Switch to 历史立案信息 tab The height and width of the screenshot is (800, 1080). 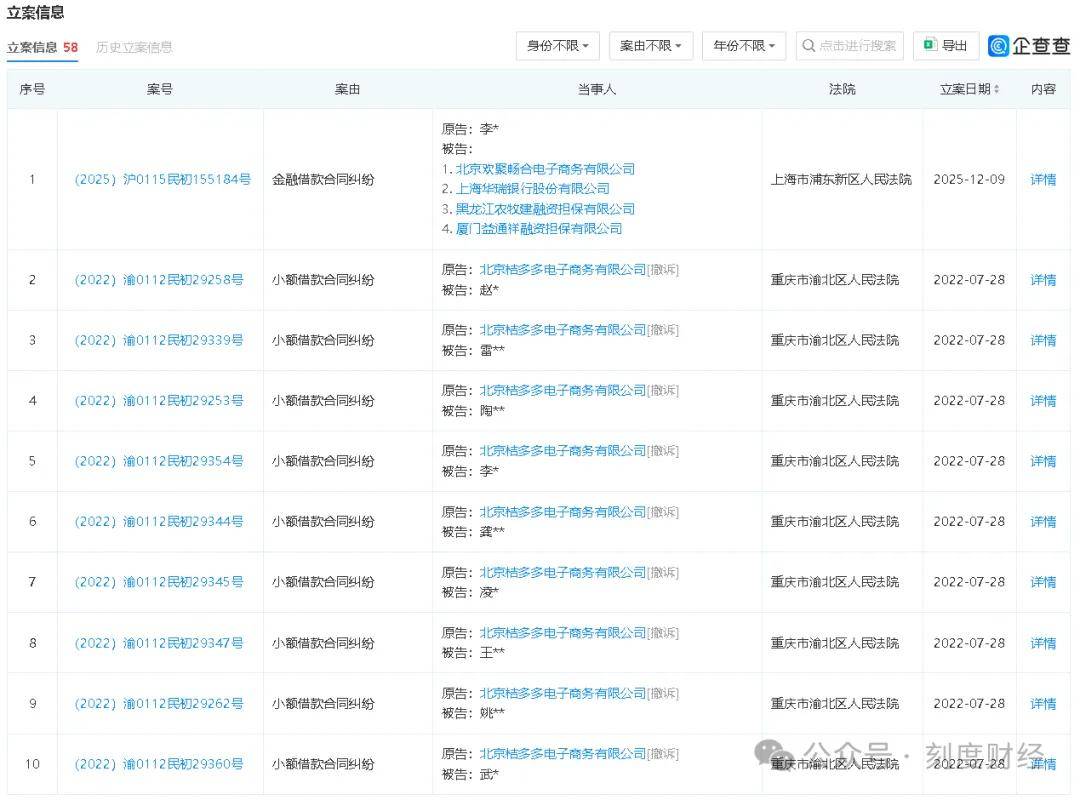pyautogui.click(x=134, y=48)
